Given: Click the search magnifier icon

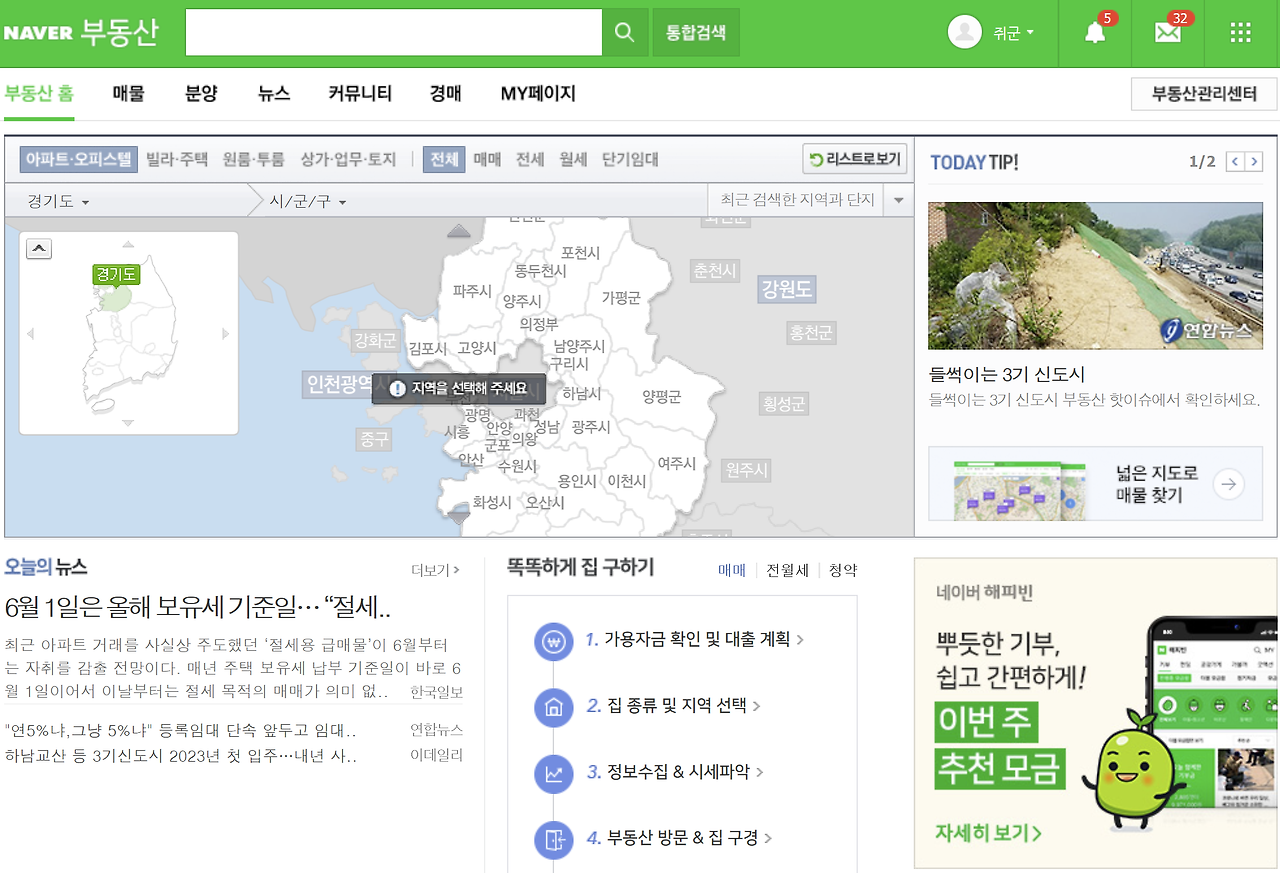Looking at the screenshot, I should pos(624,32).
